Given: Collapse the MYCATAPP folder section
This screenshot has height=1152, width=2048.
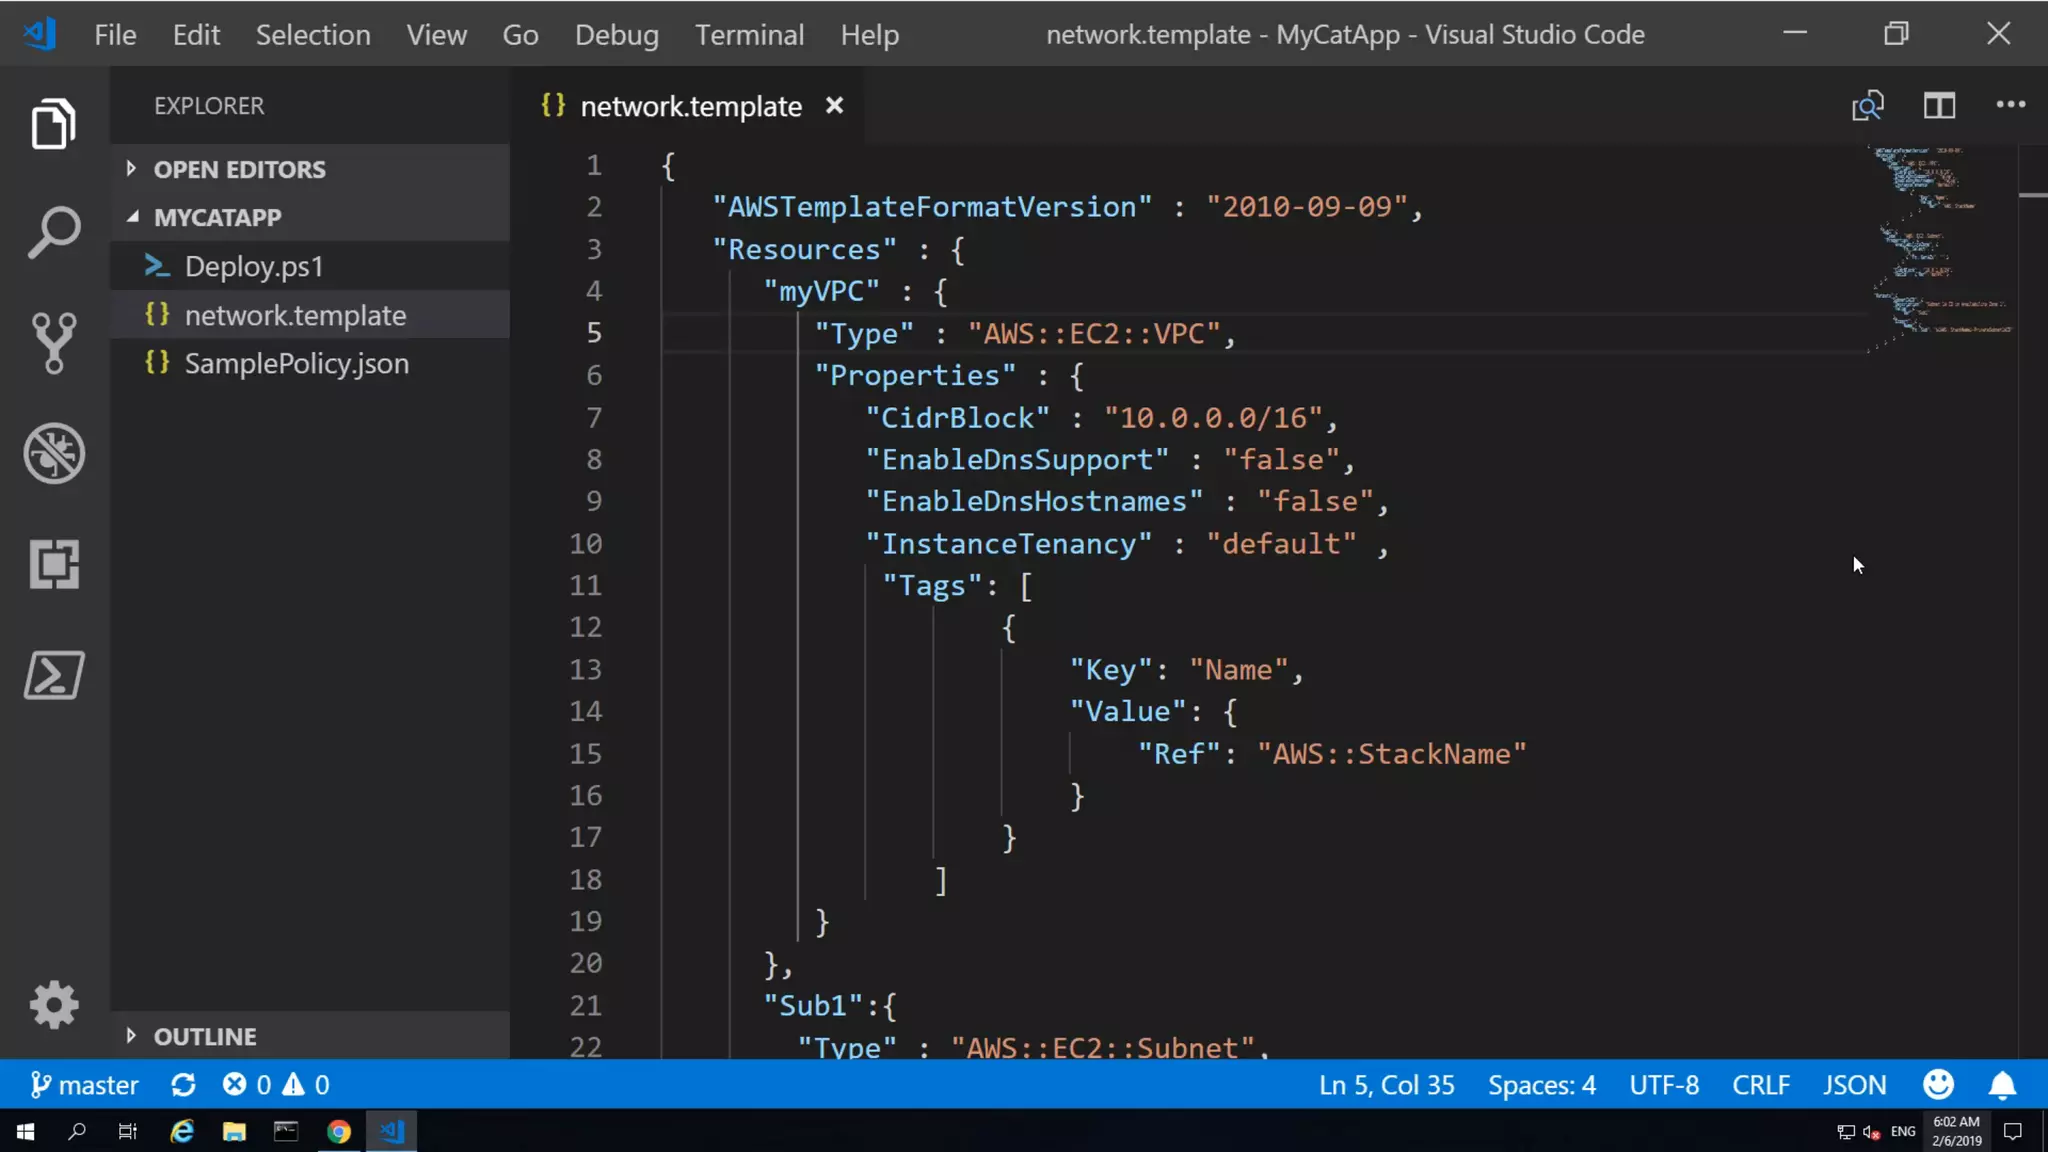Looking at the screenshot, I should tap(217, 217).
